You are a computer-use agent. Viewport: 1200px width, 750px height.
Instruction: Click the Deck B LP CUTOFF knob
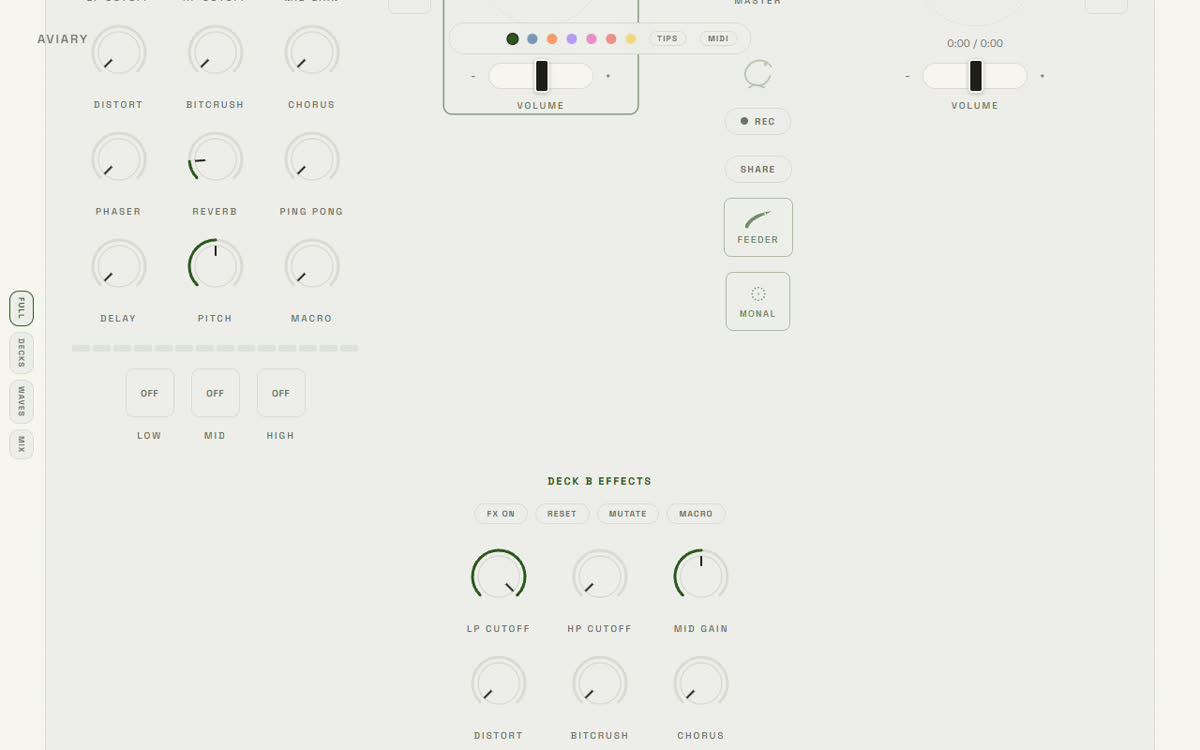pos(499,576)
